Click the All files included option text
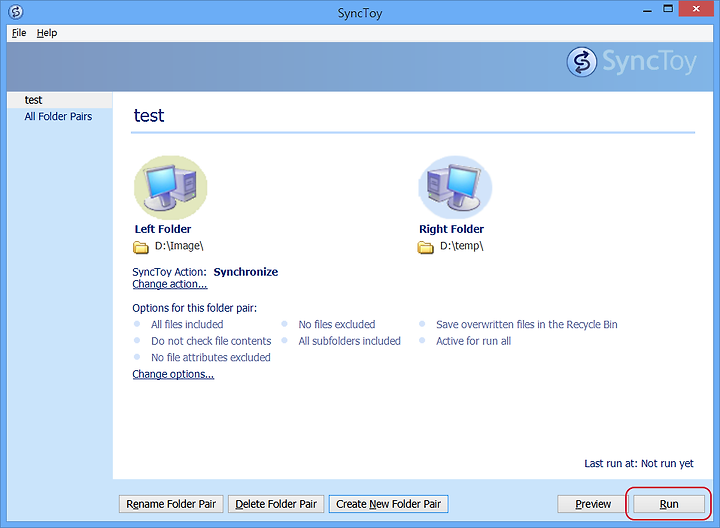 [x=187, y=325]
